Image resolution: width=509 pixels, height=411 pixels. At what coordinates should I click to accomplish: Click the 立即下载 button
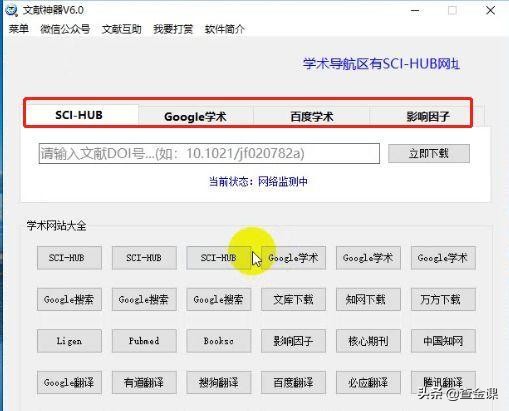[x=429, y=154]
